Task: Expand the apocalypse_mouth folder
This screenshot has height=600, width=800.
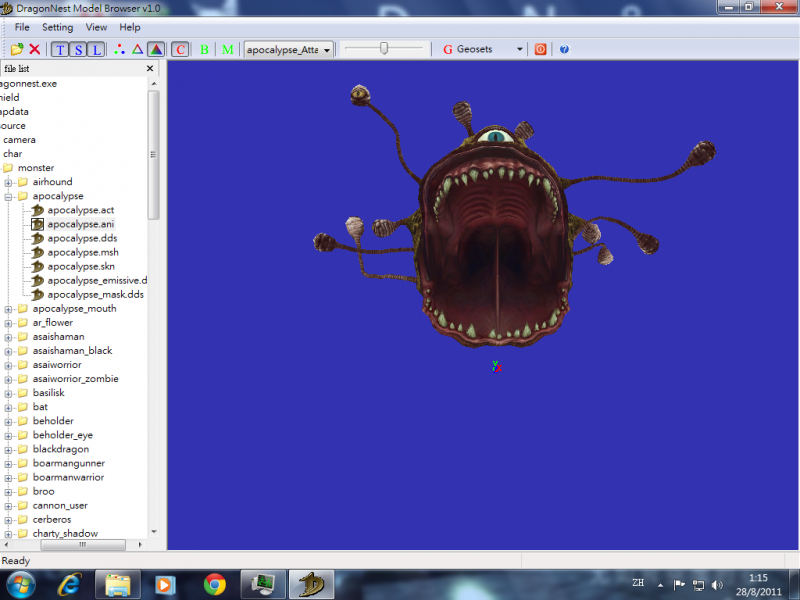Action: click(x=8, y=309)
